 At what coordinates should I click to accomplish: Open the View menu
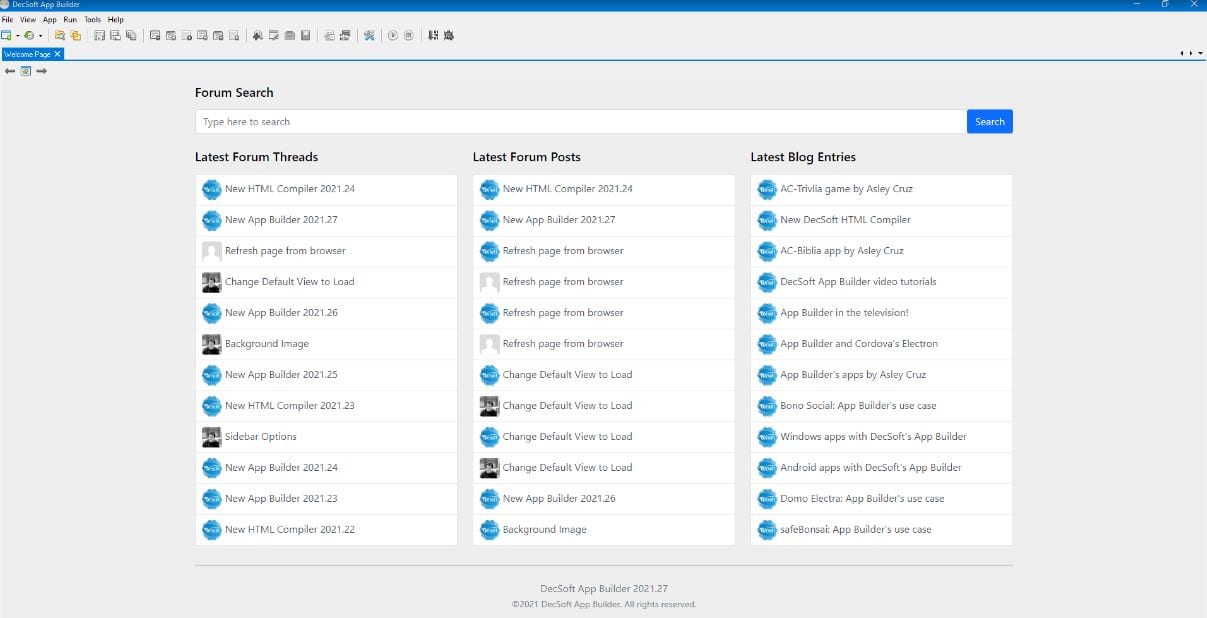click(28, 20)
